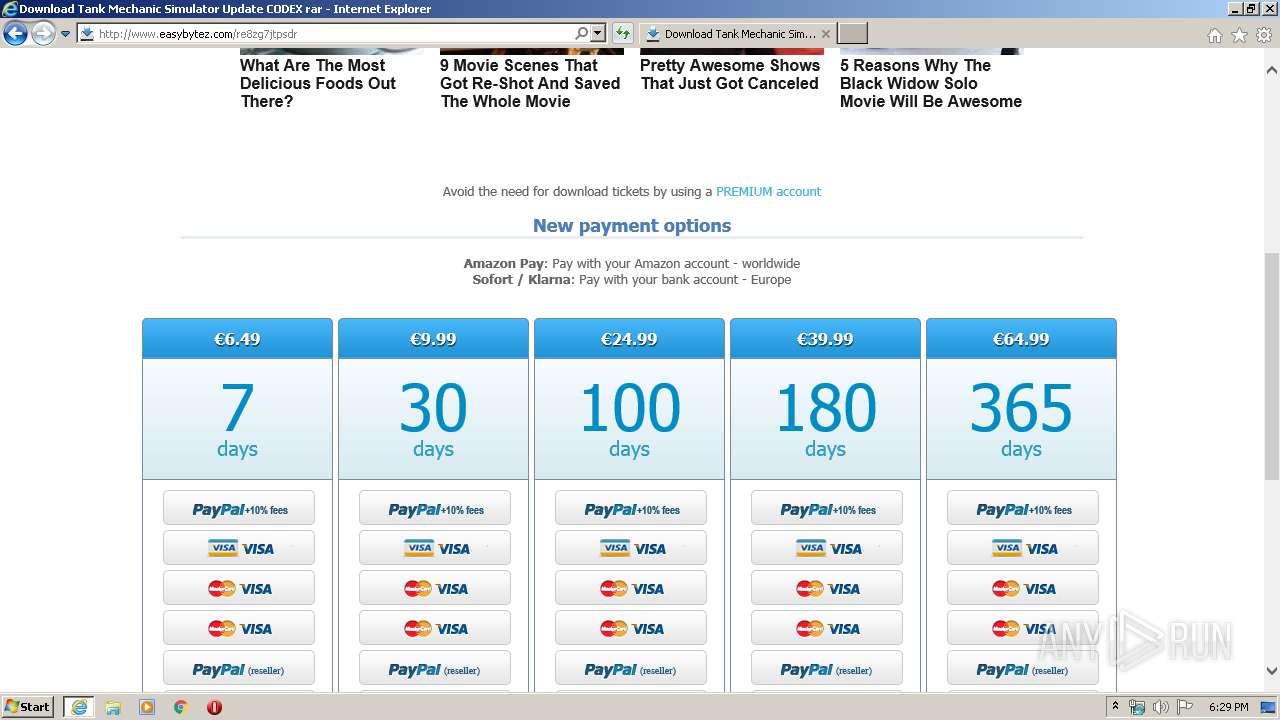Click the scroll up arrow

[1271, 70]
